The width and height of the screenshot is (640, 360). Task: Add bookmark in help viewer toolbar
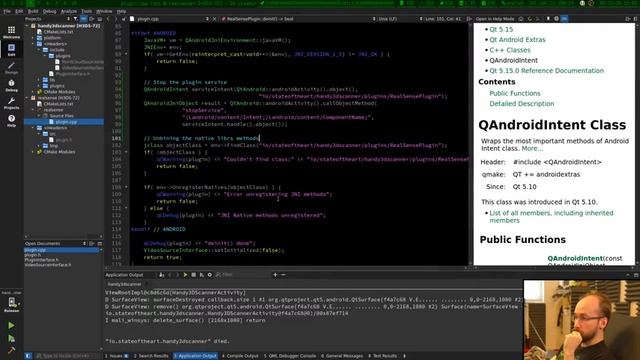548,19
